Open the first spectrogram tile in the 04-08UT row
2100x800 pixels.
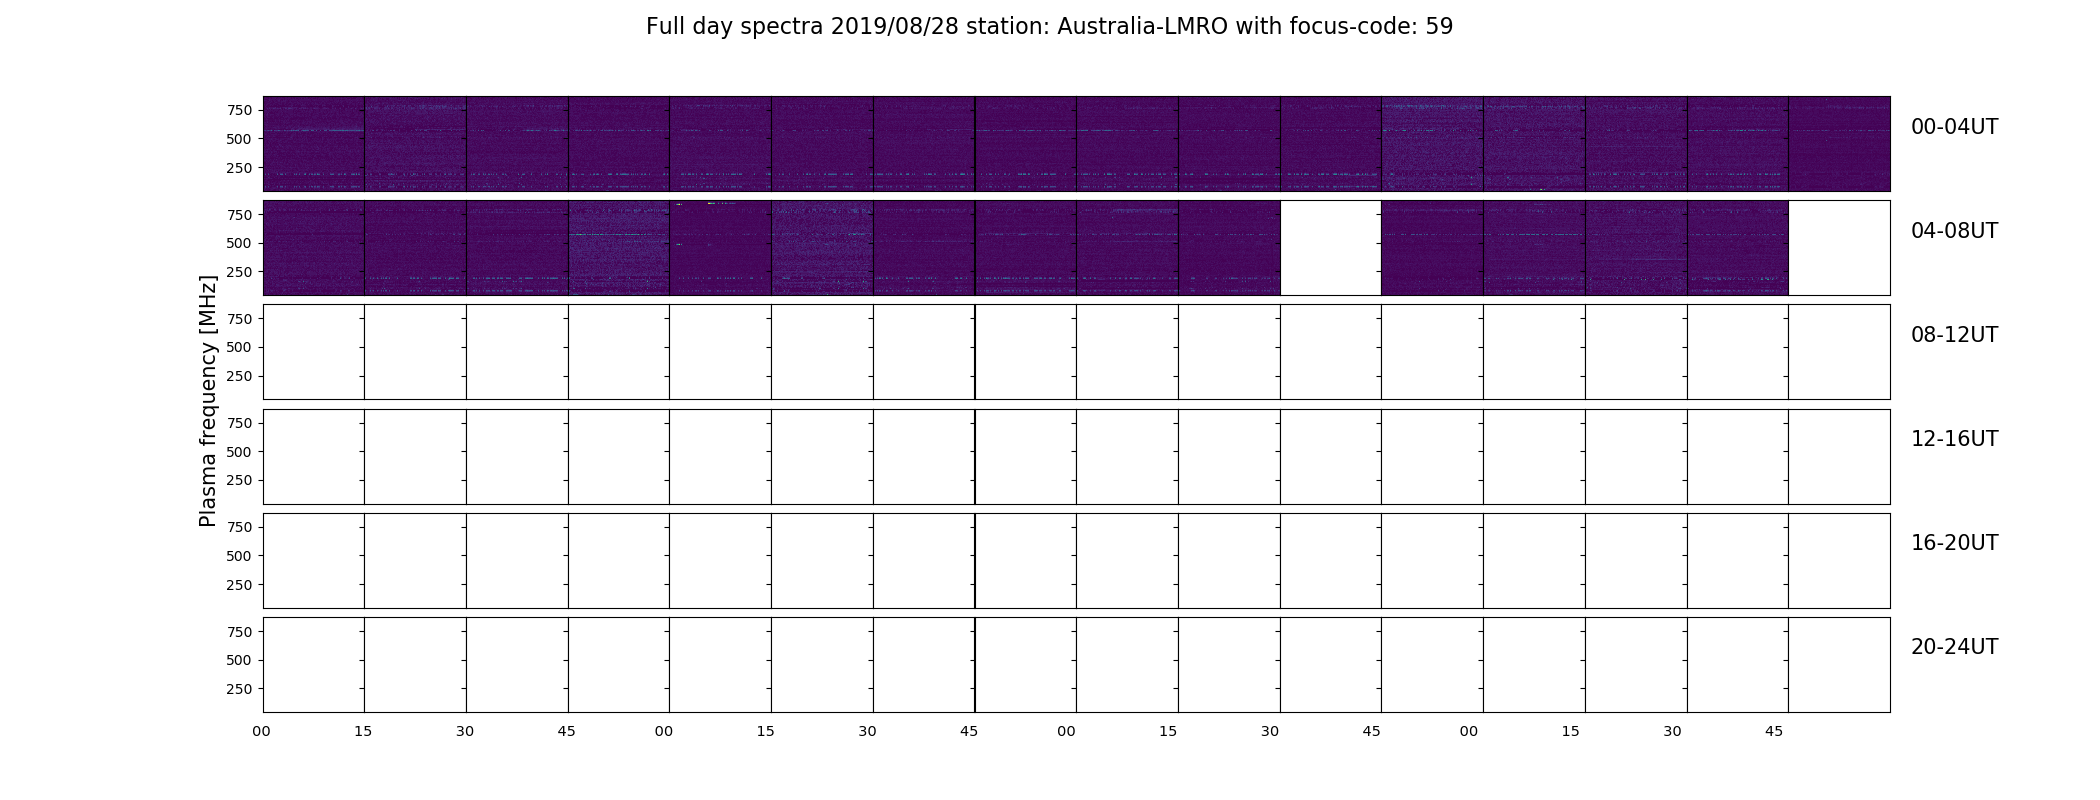tap(313, 248)
